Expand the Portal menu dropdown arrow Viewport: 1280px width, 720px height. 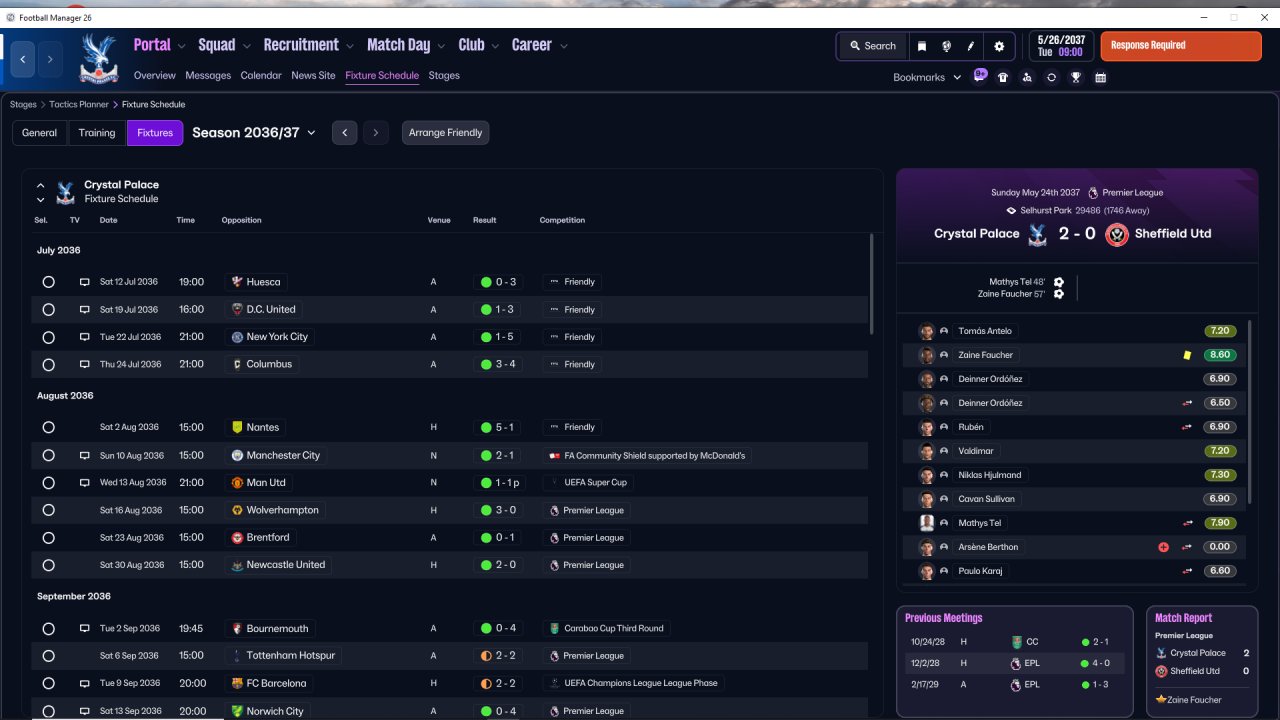tap(182, 46)
